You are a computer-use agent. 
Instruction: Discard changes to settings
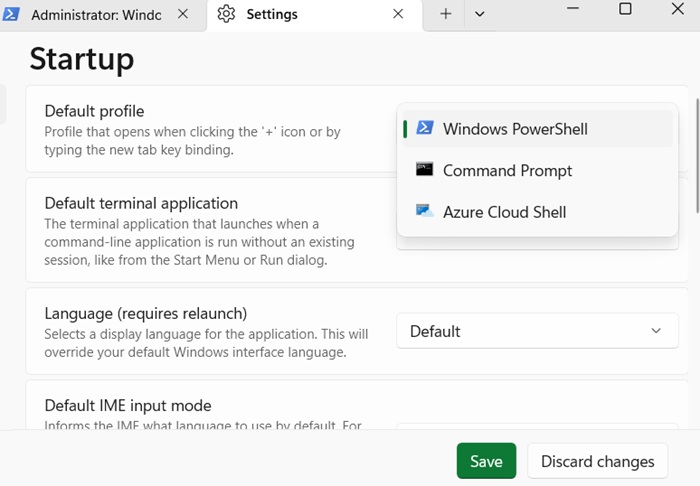click(597, 461)
